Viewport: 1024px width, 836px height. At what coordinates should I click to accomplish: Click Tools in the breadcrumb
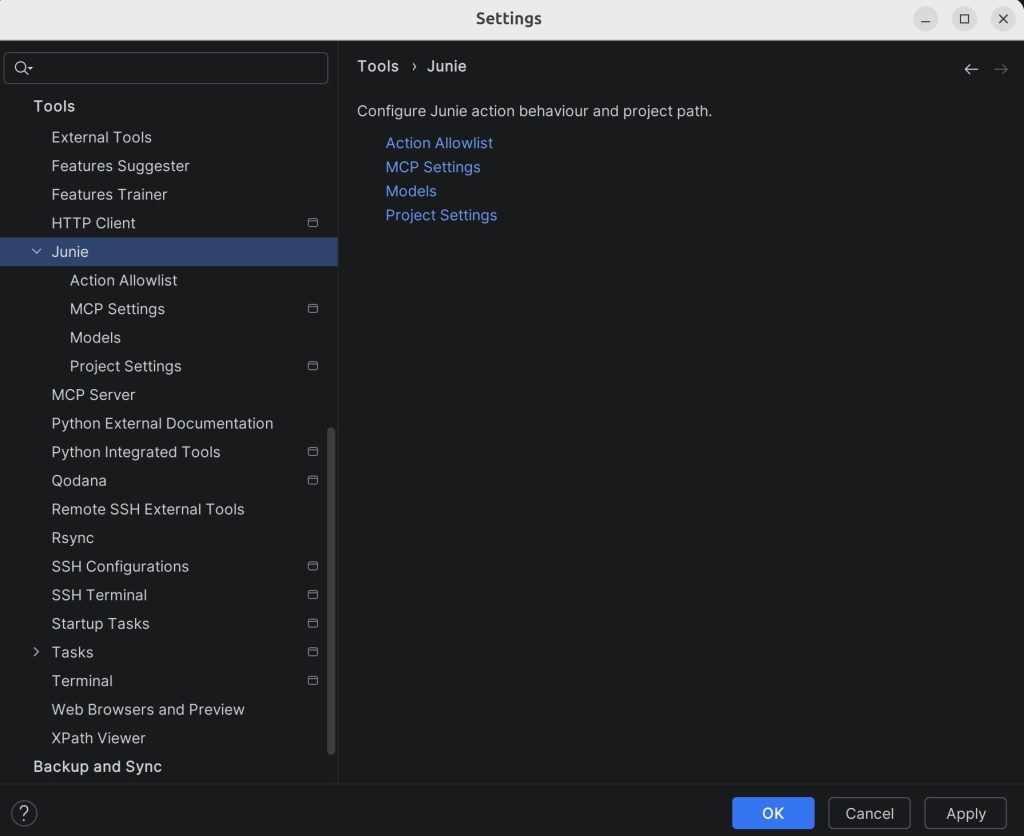pyautogui.click(x=377, y=67)
